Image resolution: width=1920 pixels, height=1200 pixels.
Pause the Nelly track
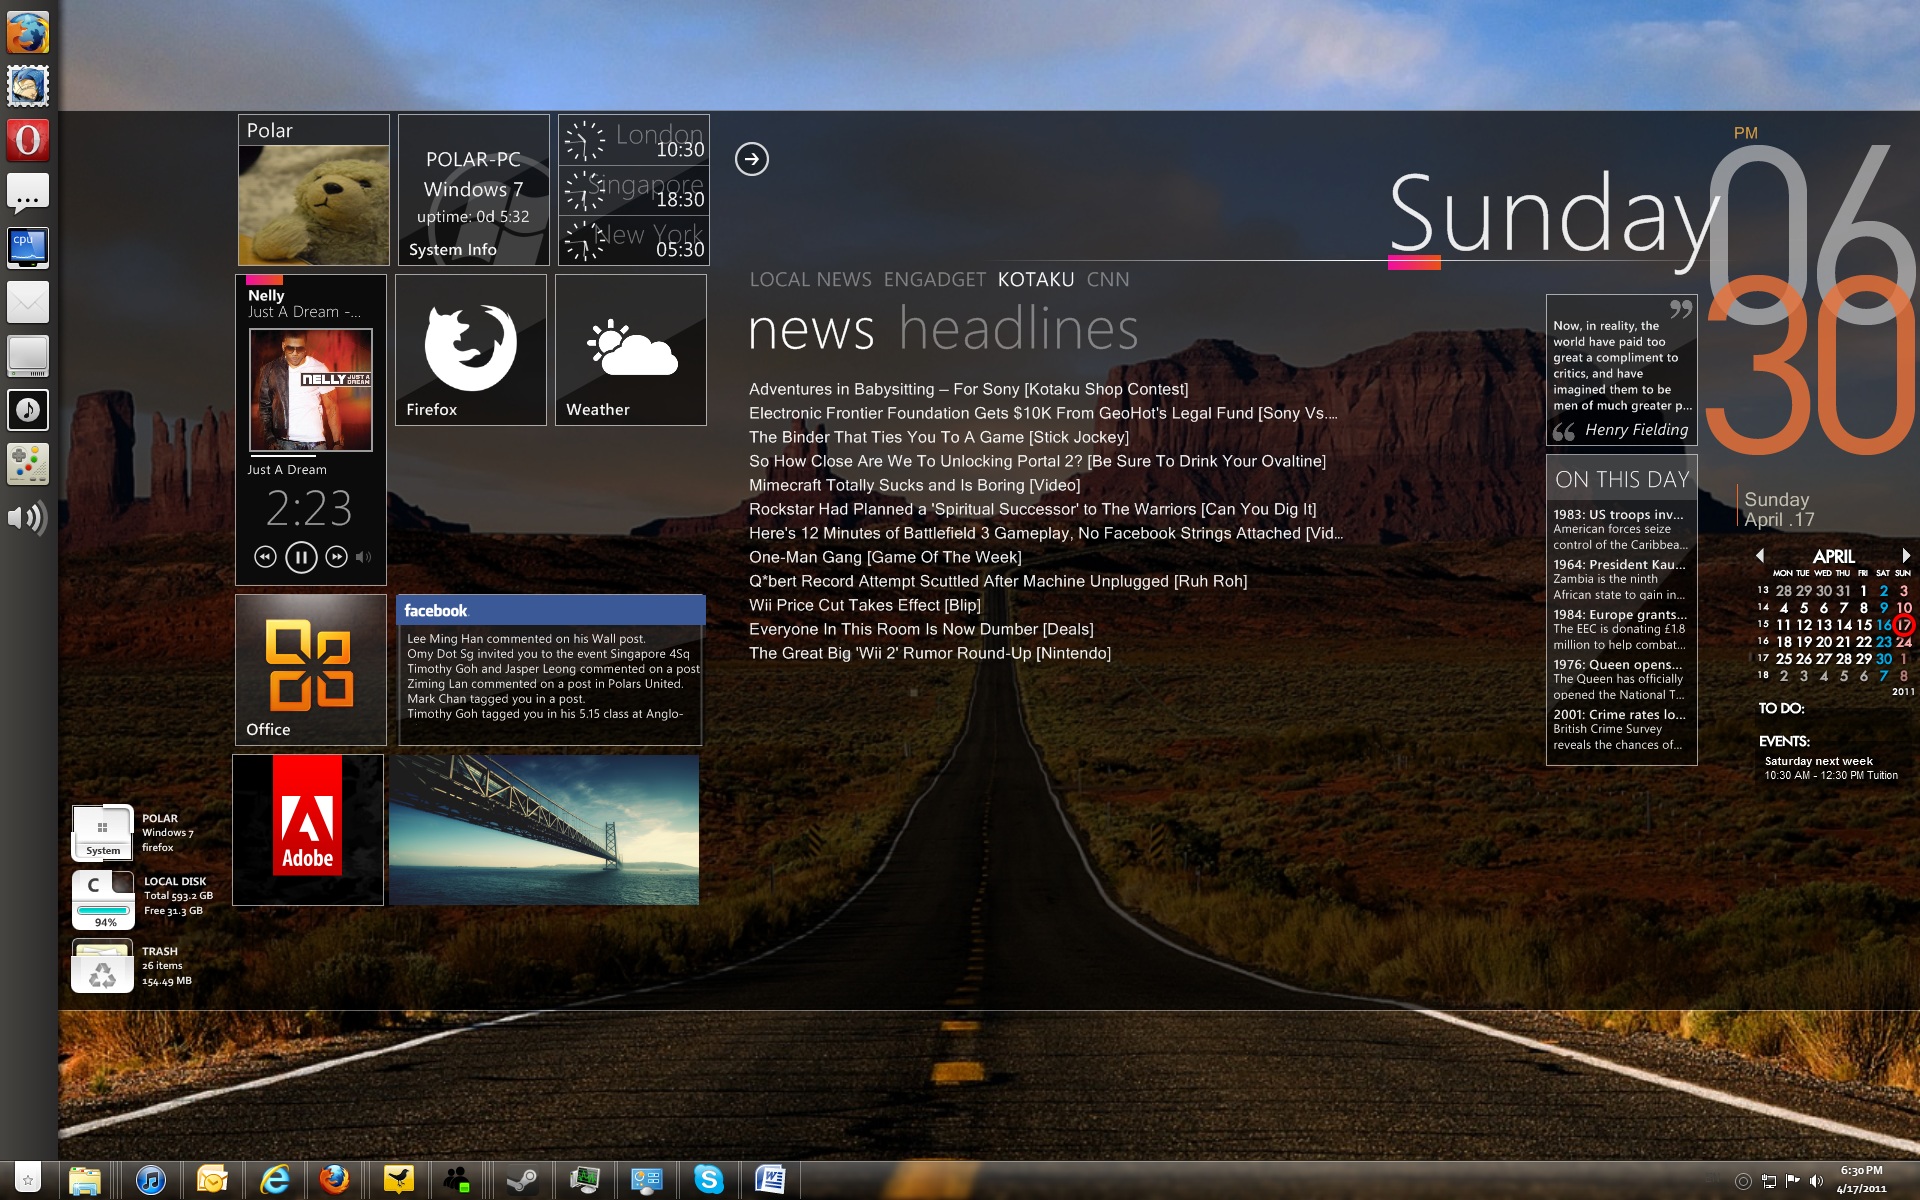point(301,557)
